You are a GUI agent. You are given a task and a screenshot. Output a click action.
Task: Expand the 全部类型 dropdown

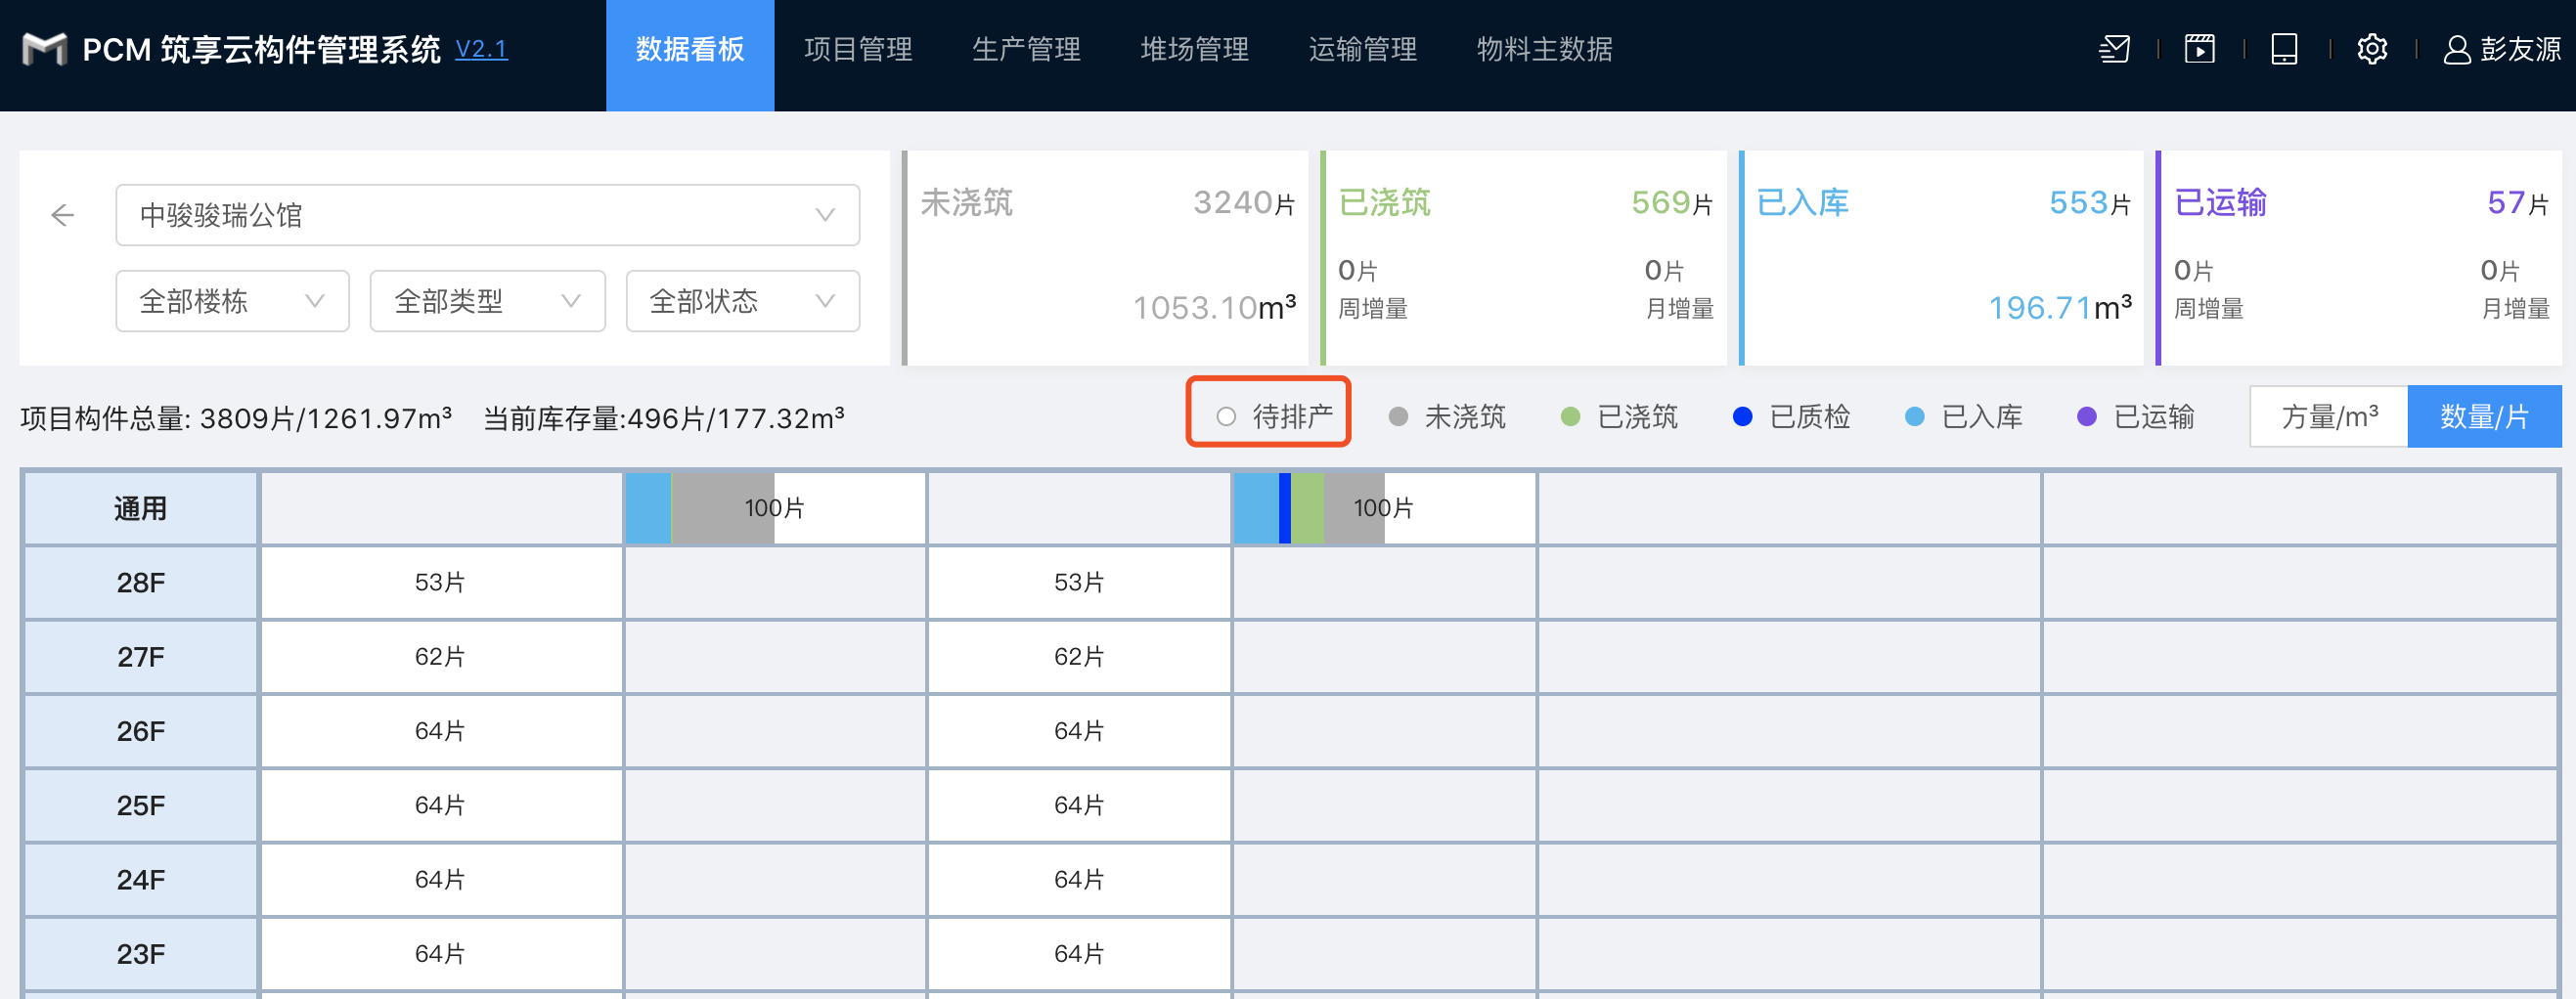pos(487,301)
